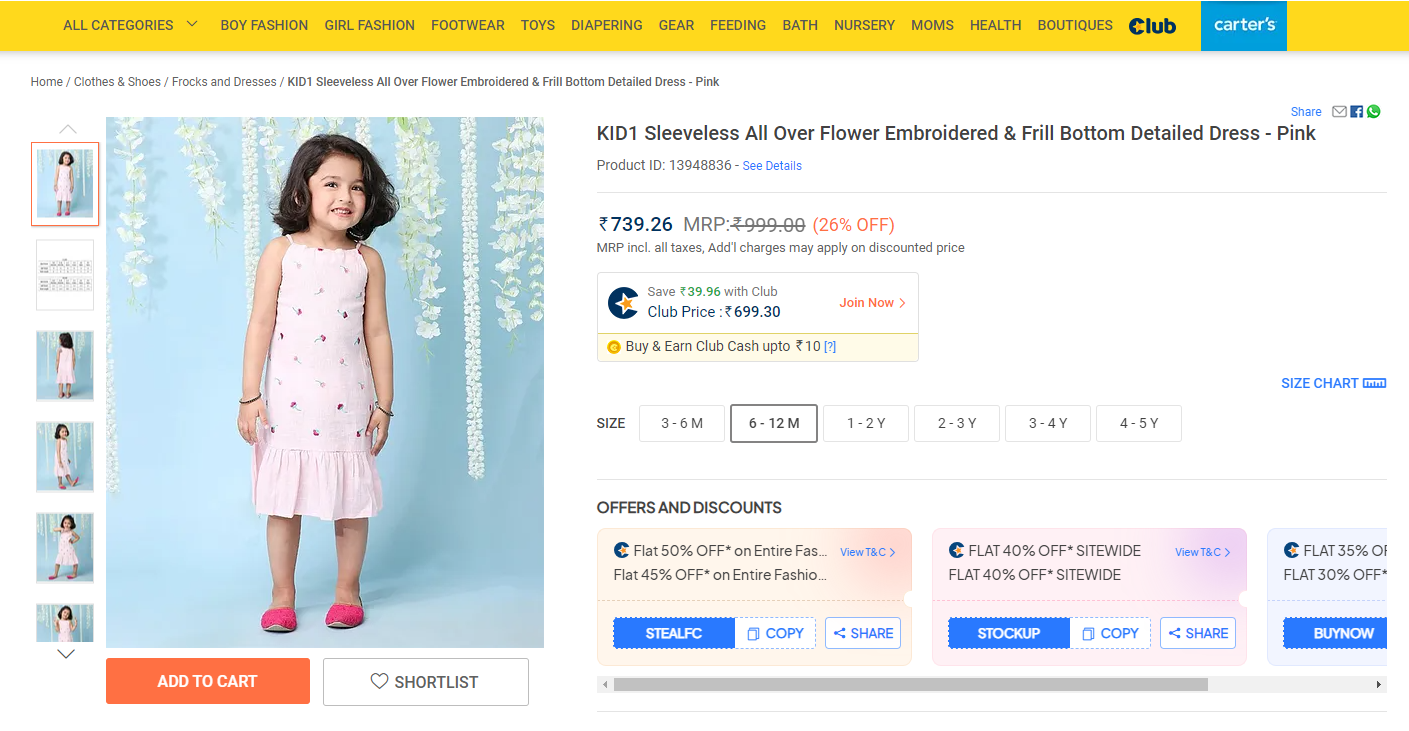Open Footwear menu item

point(467,25)
